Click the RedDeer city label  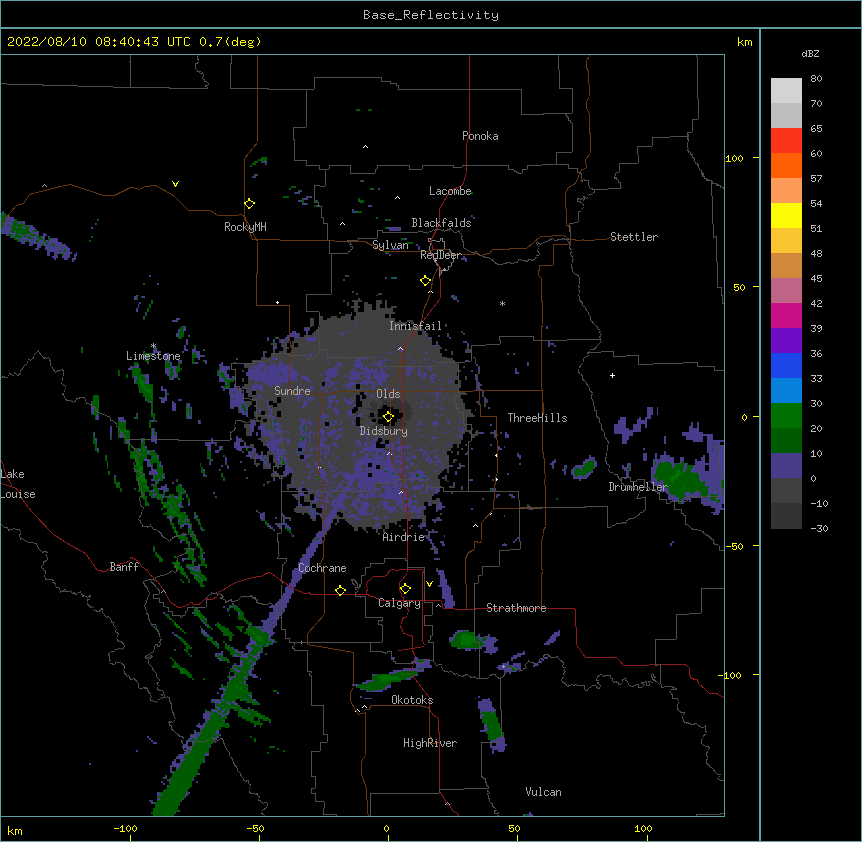pos(441,255)
